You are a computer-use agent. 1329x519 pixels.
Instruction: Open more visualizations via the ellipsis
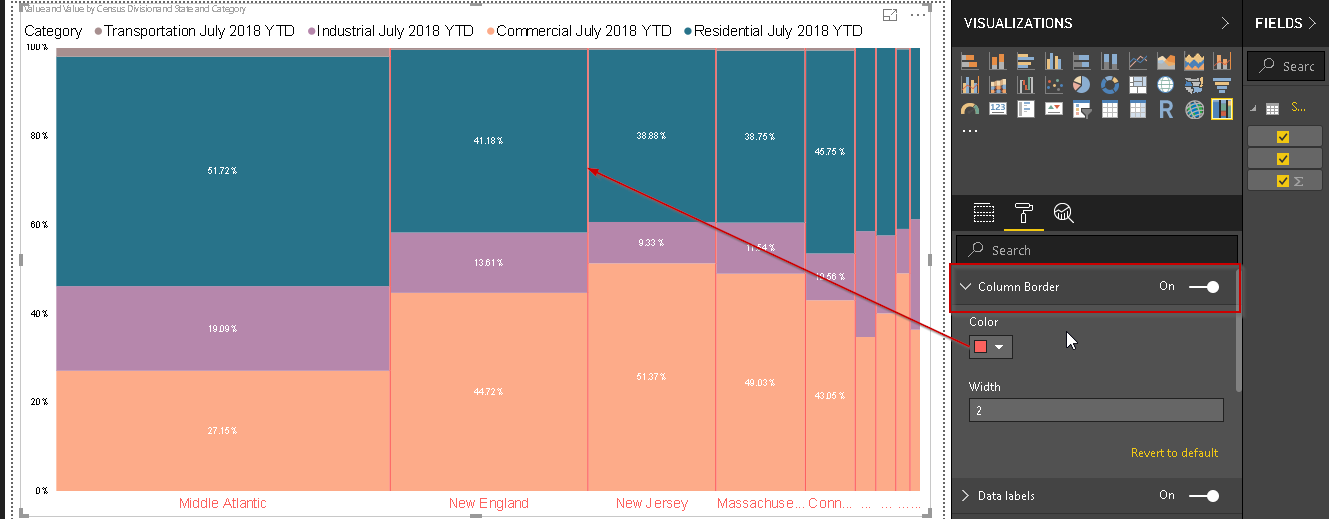click(970, 131)
